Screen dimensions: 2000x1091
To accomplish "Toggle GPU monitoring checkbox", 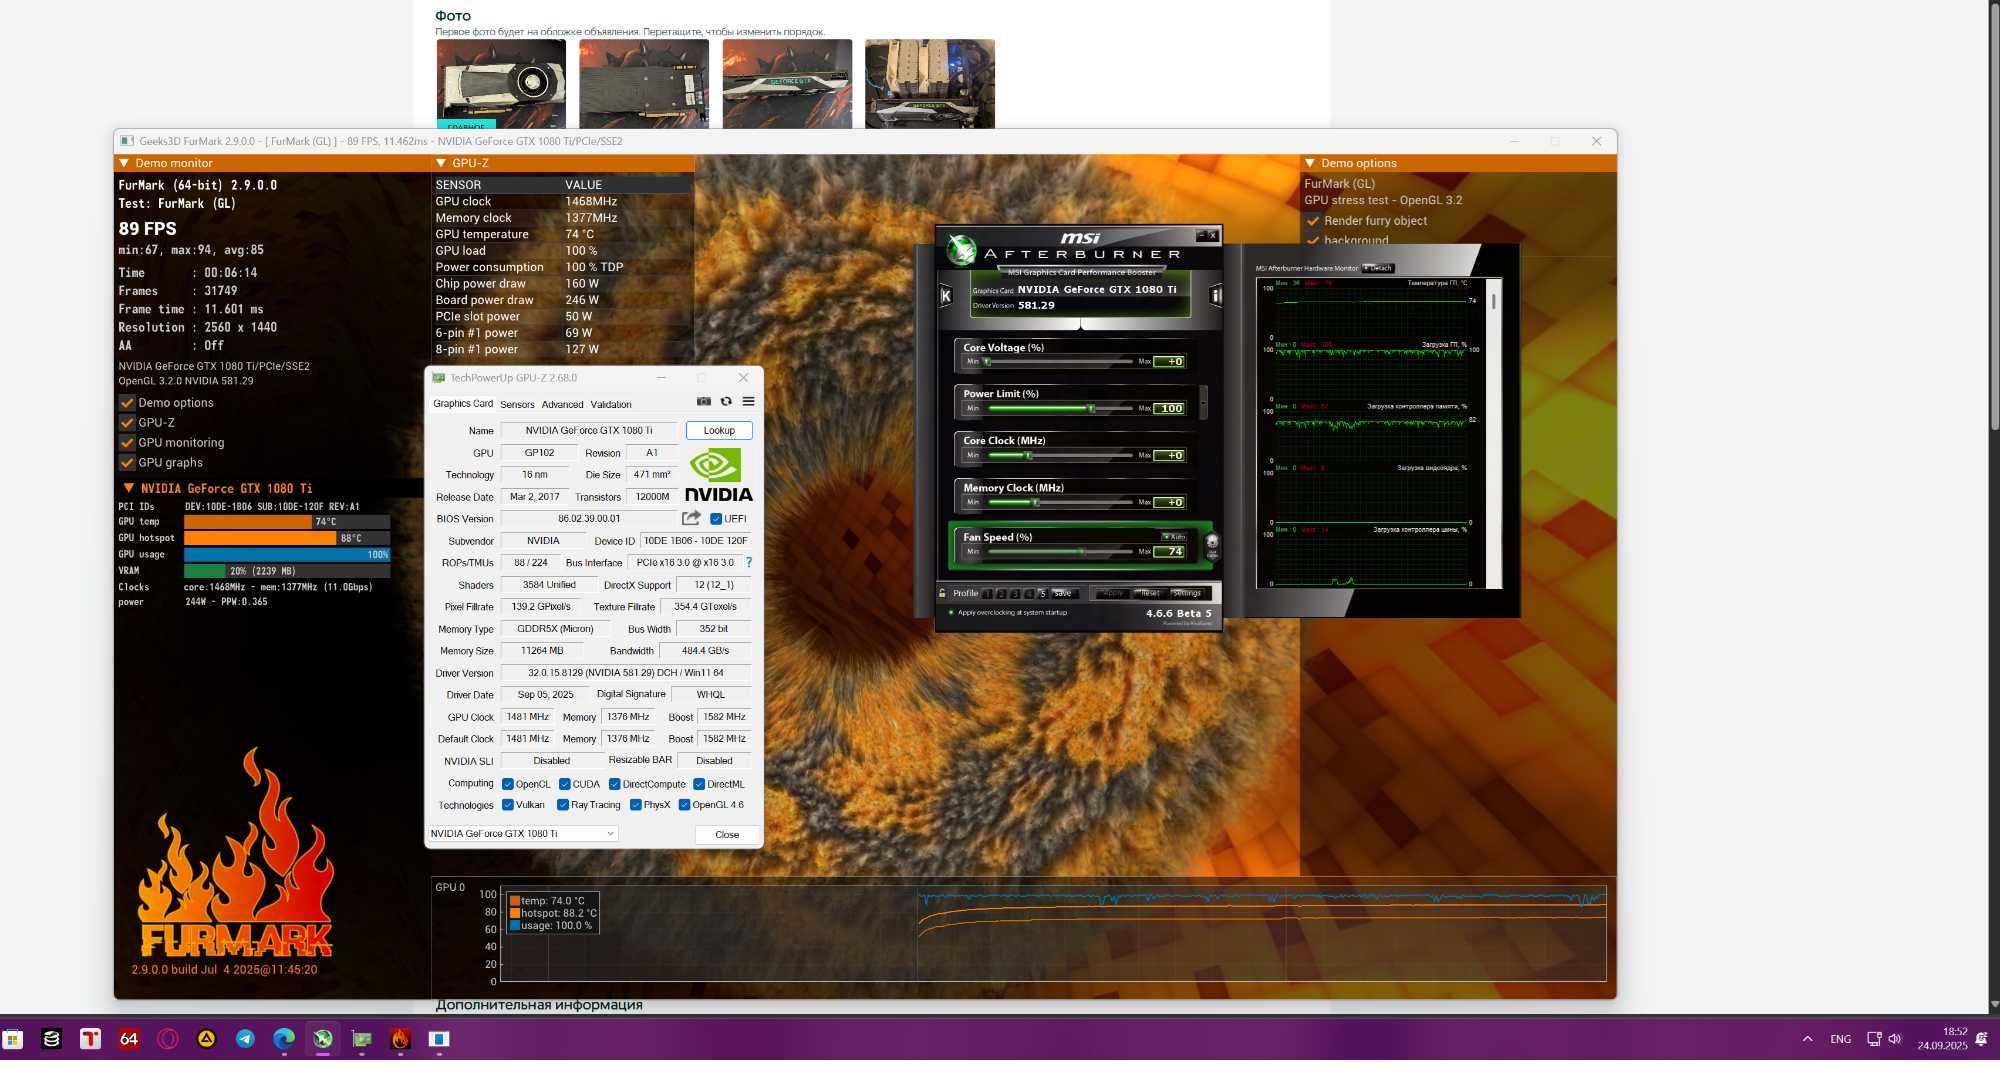I will (x=127, y=442).
